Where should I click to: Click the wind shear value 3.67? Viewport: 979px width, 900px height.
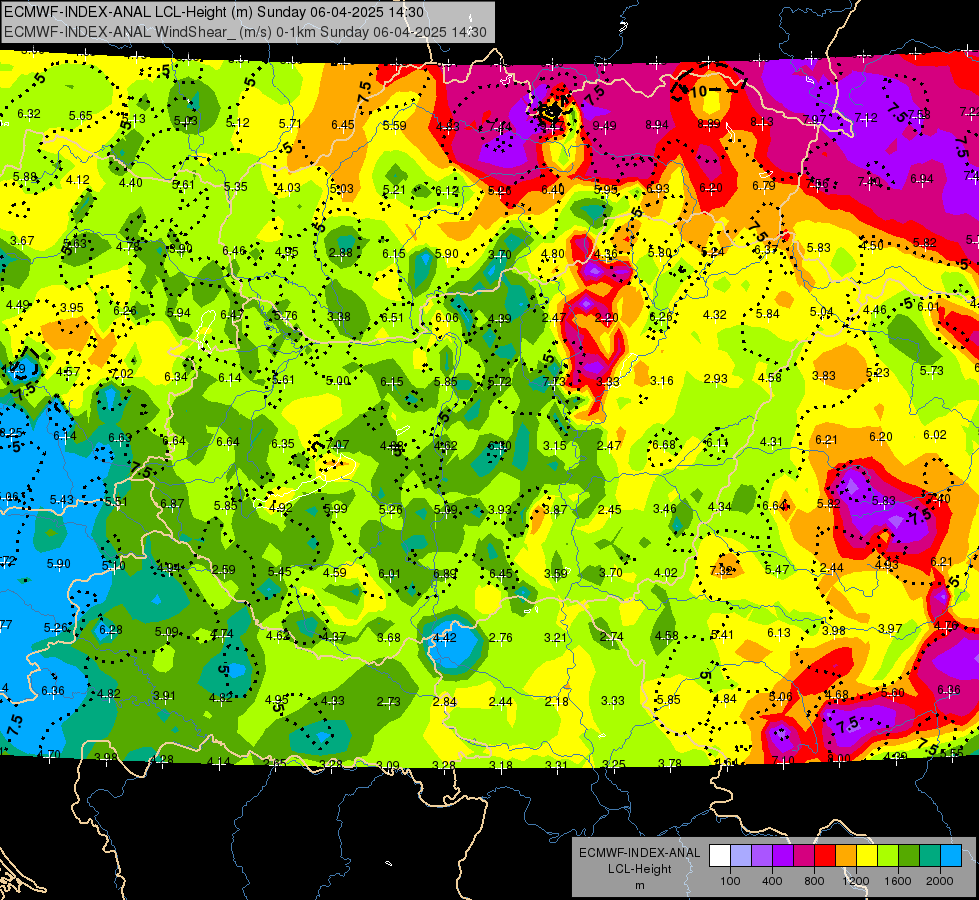22,240
